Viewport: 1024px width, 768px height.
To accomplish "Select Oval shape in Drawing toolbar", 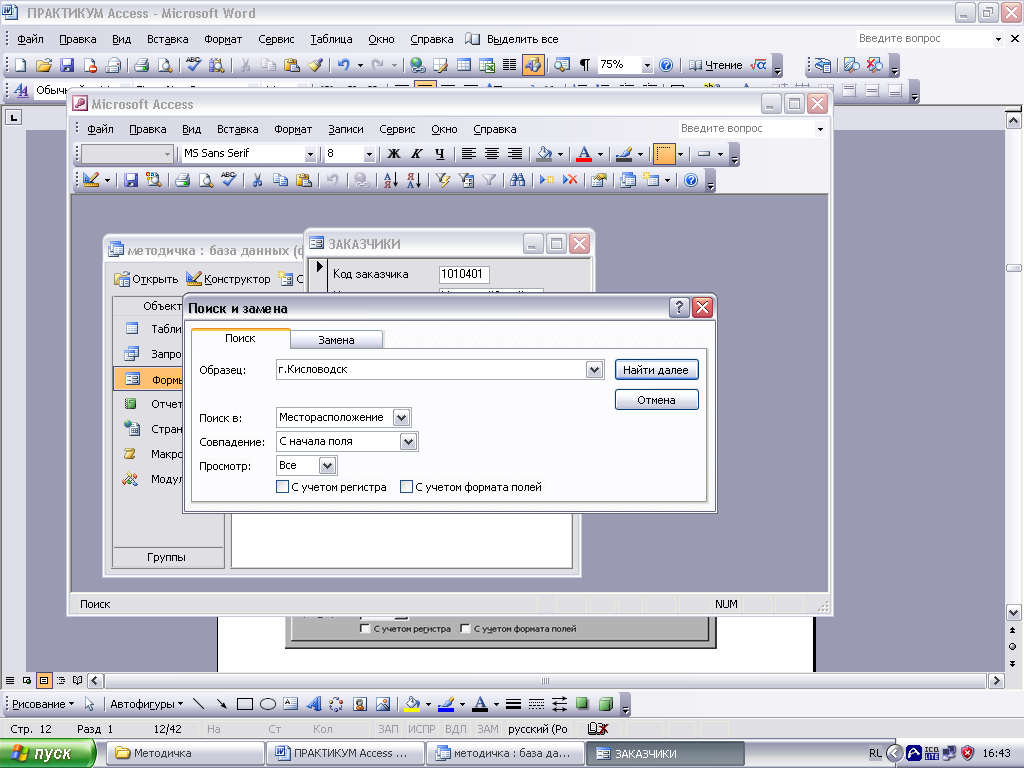I will tap(268, 704).
